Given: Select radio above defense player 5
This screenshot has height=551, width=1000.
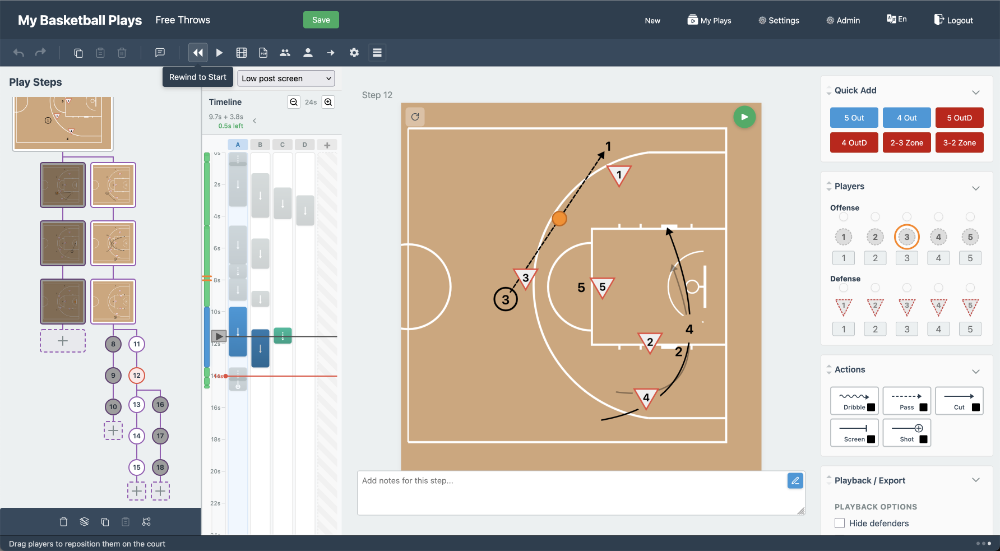Looking at the screenshot, I should click(x=970, y=288).
